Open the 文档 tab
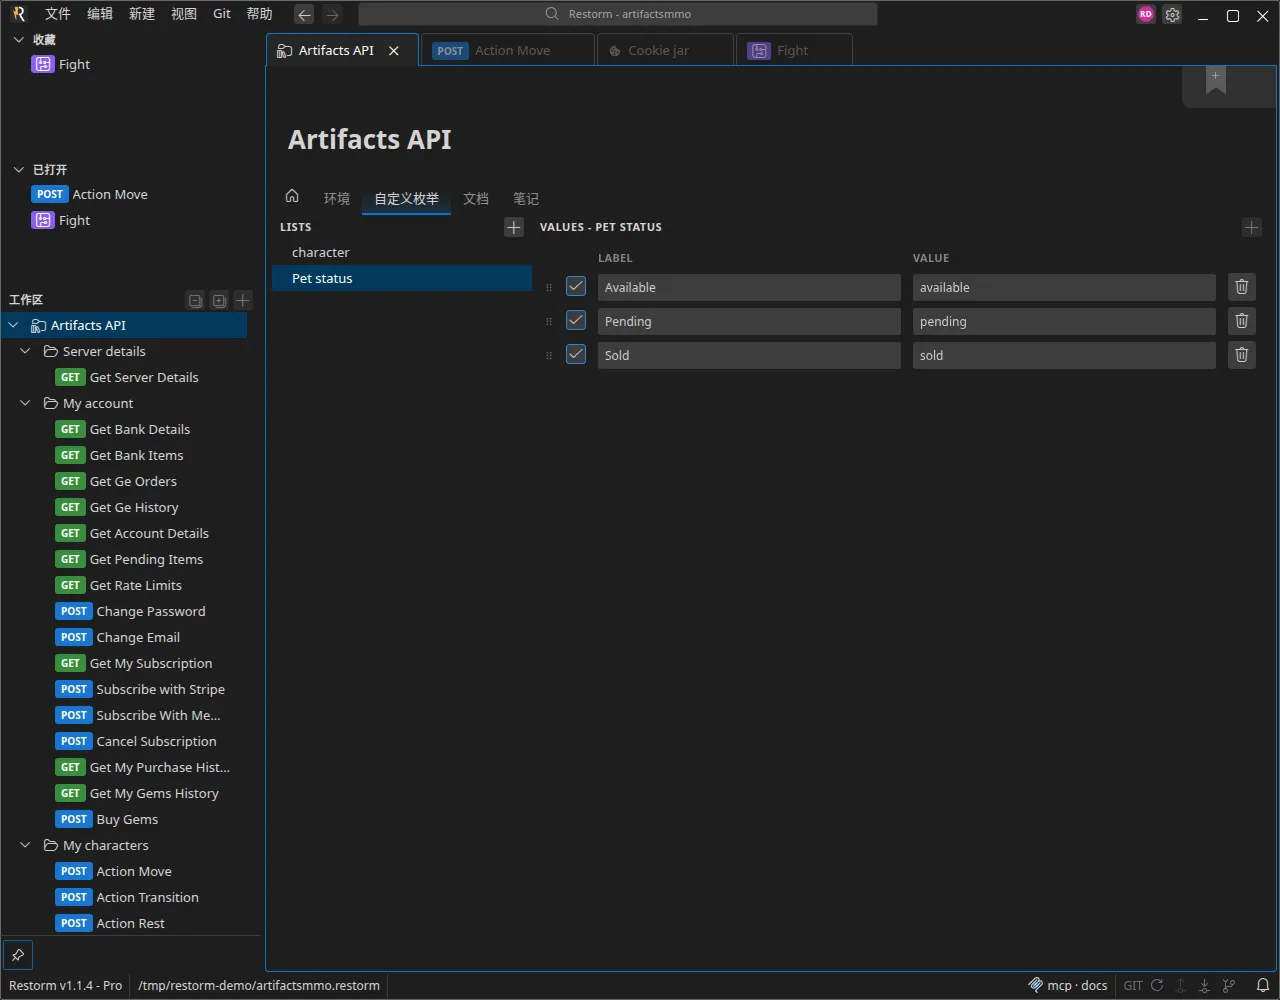Image resolution: width=1280 pixels, height=1000 pixels. click(x=476, y=199)
